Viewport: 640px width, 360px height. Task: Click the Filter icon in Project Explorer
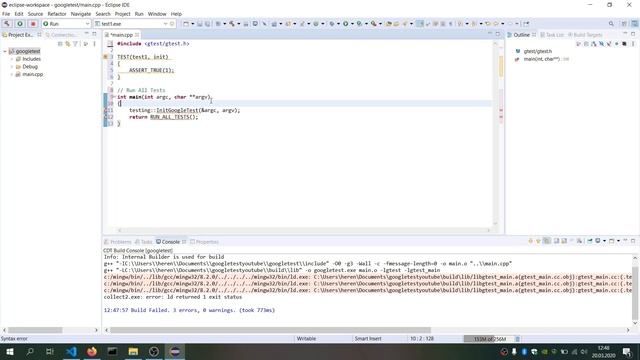(75, 44)
